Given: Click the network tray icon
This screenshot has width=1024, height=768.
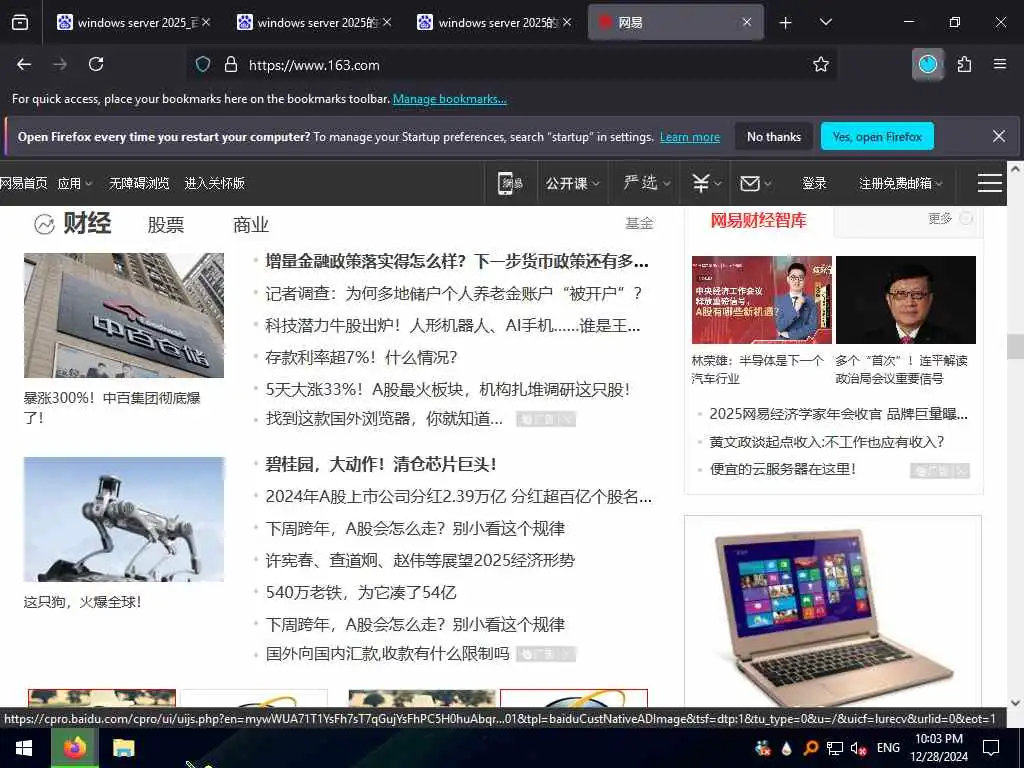Looking at the screenshot, I should tap(835, 748).
